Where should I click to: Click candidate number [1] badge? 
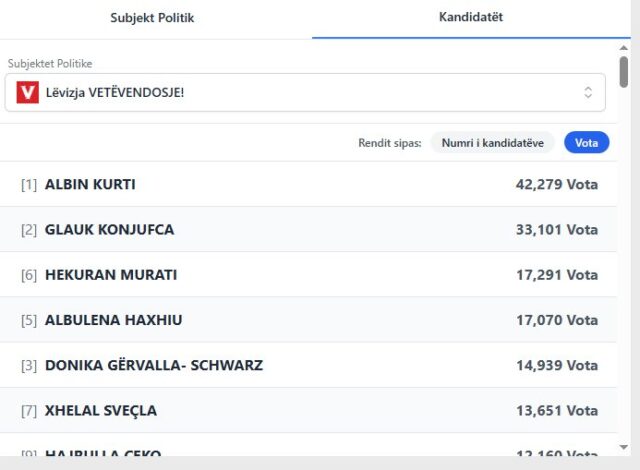(29, 184)
